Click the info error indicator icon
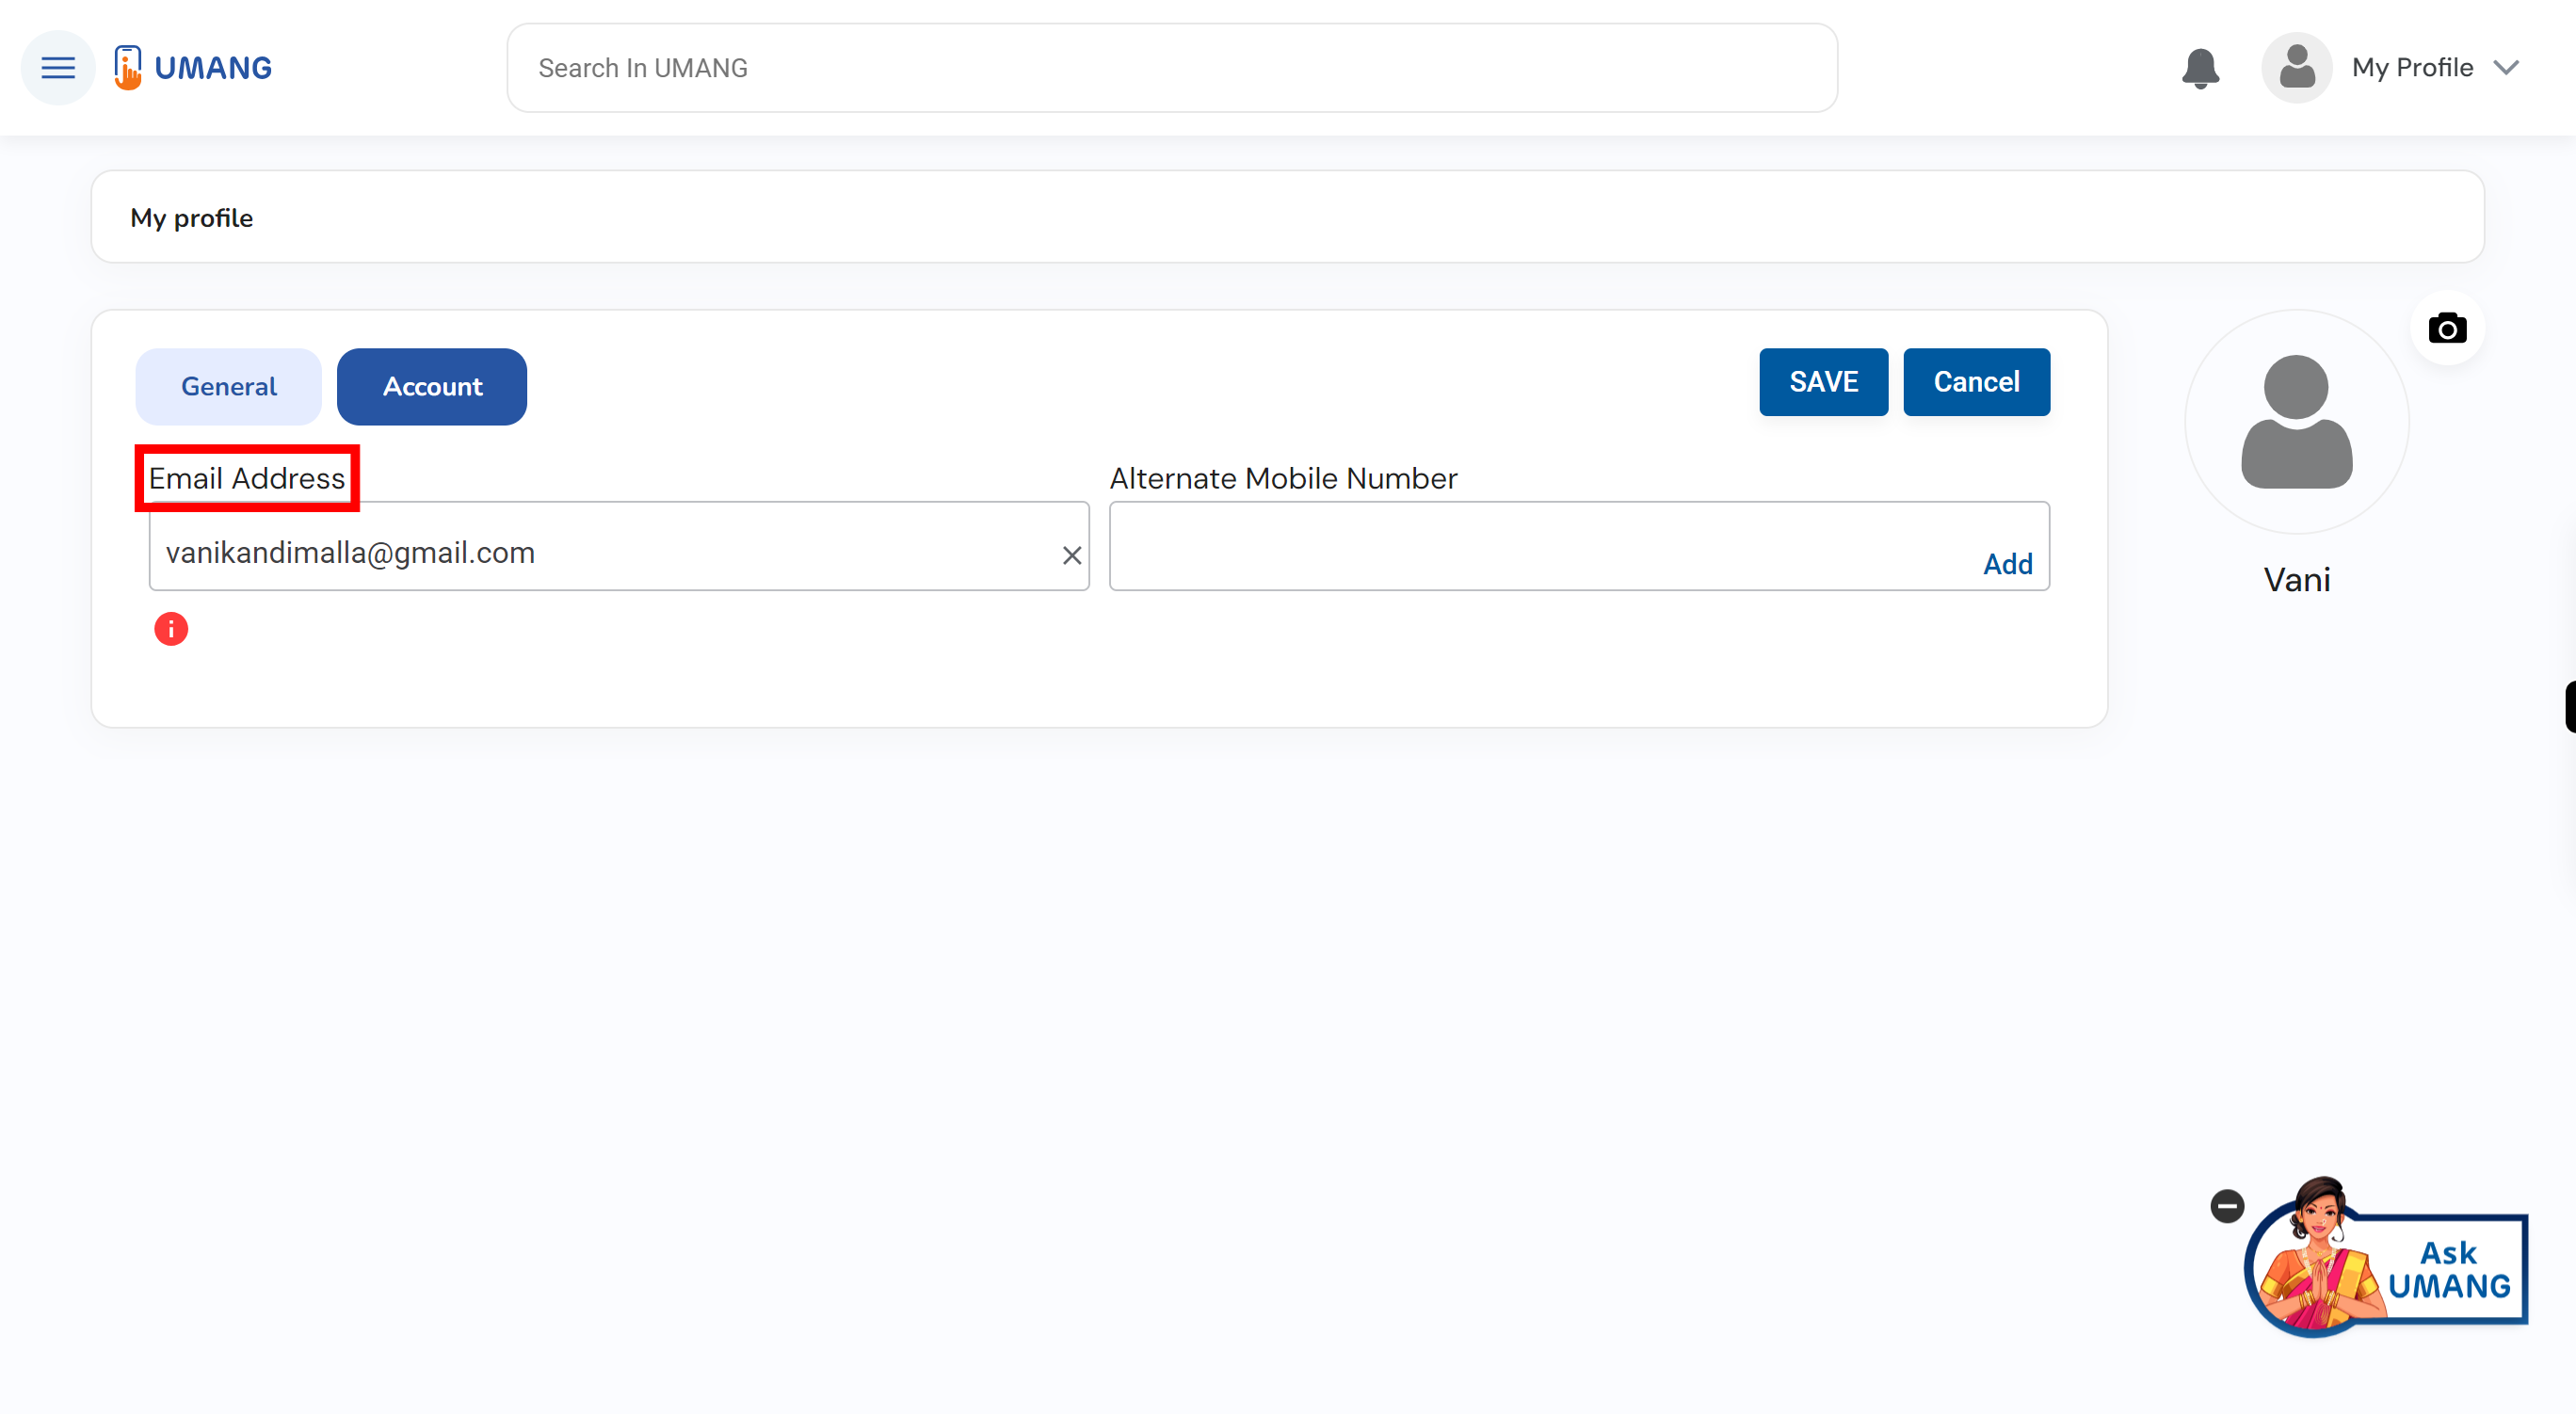 click(x=170, y=627)
